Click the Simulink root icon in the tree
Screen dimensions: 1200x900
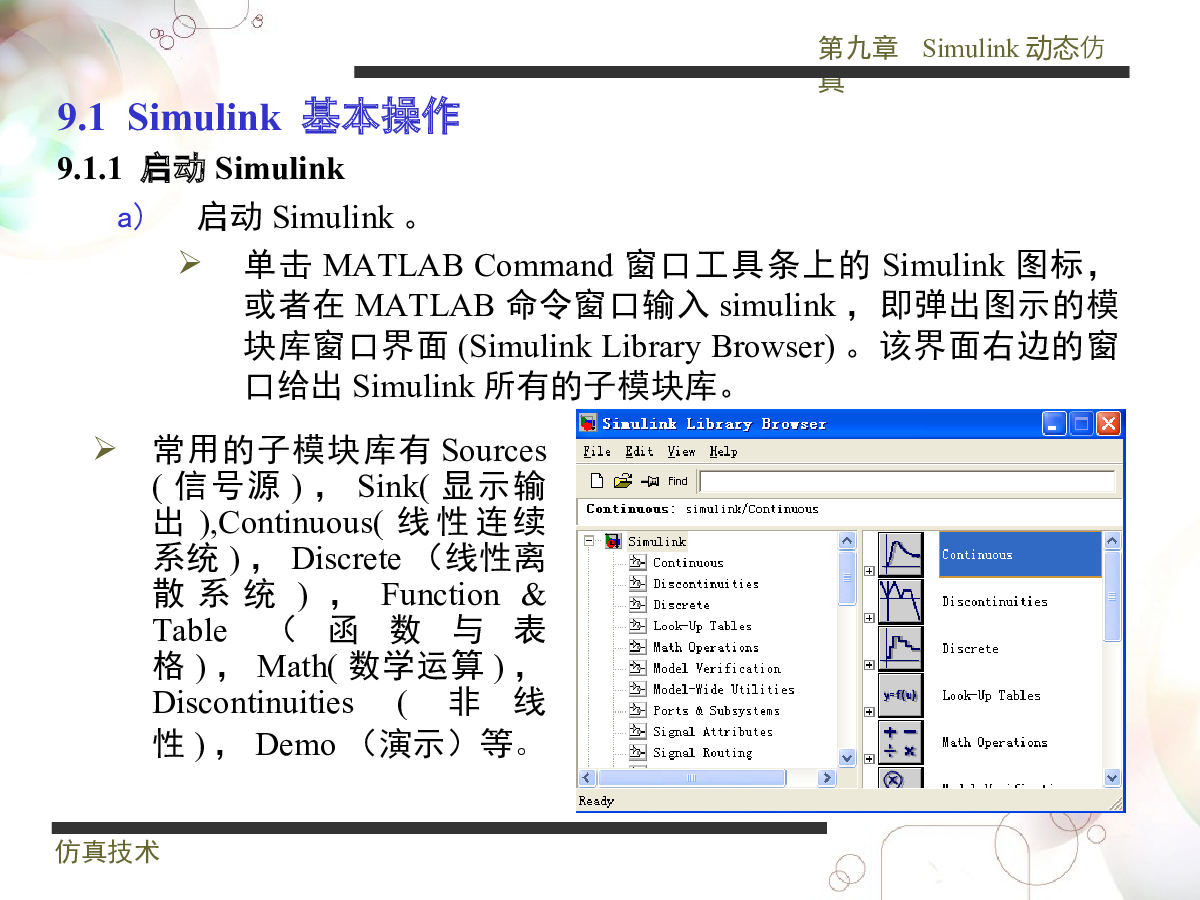[613, 542]
